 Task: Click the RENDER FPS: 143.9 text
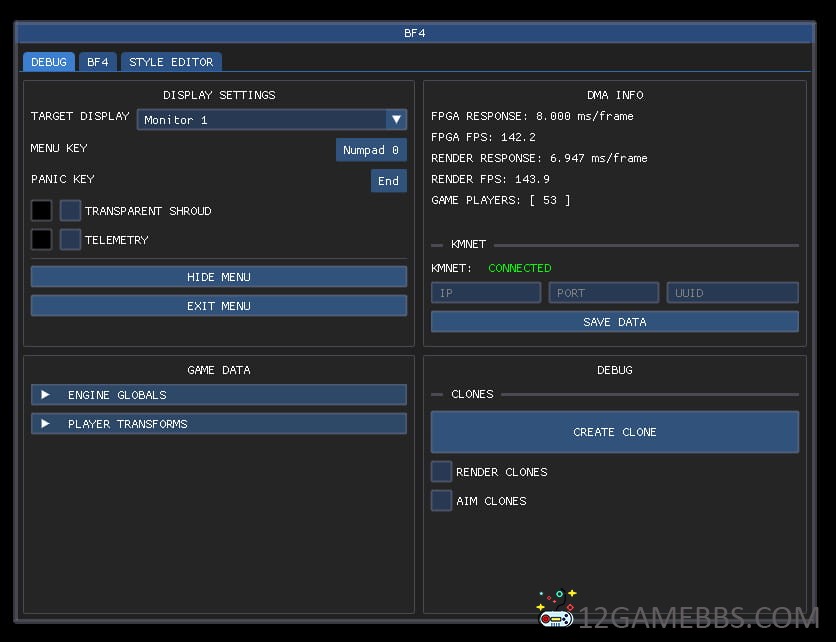pos(490,179)
